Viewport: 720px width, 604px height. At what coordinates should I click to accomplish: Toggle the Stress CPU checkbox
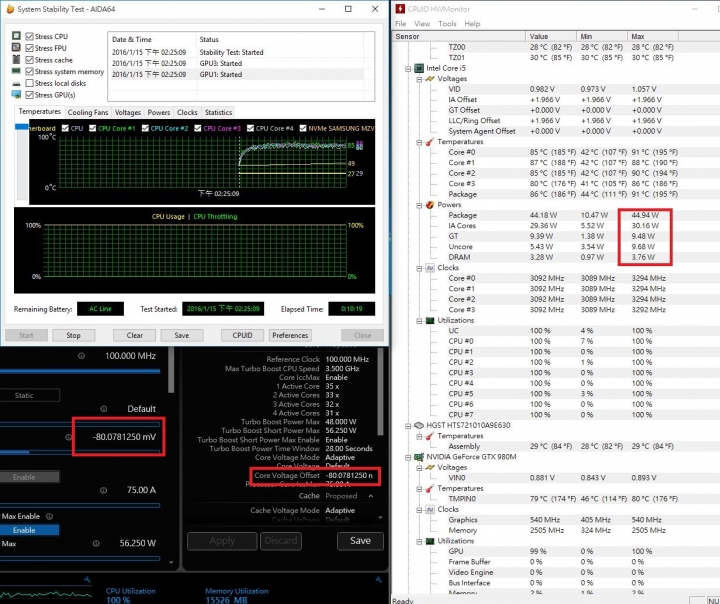click(30, 36)
